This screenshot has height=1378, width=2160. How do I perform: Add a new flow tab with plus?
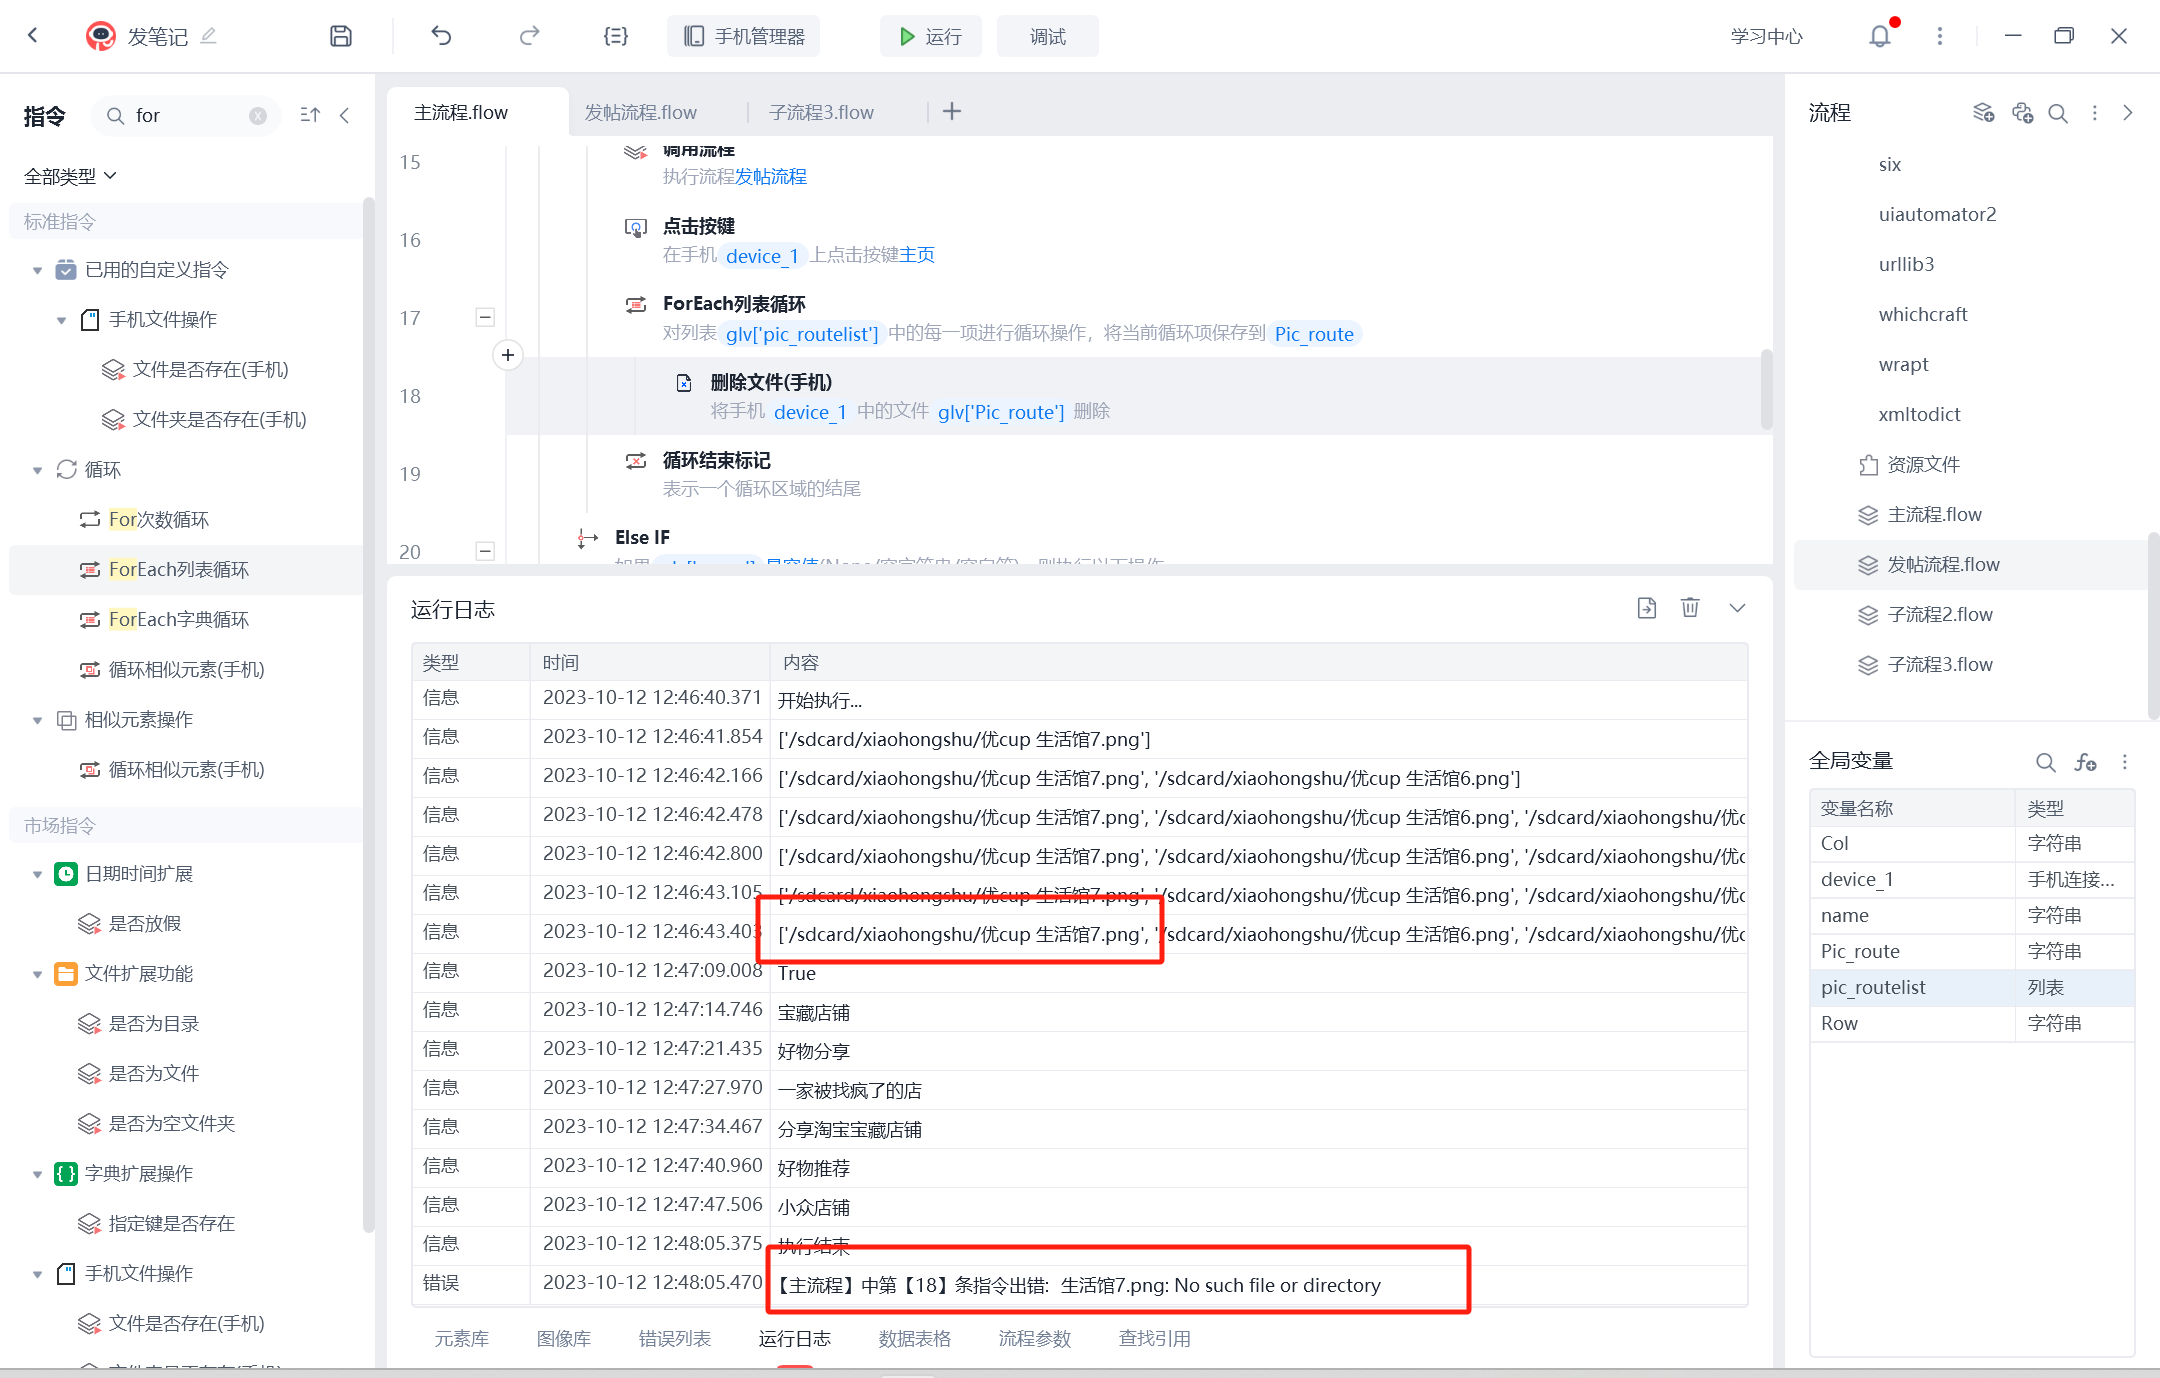pyautogui.click(x=952, y=111)
